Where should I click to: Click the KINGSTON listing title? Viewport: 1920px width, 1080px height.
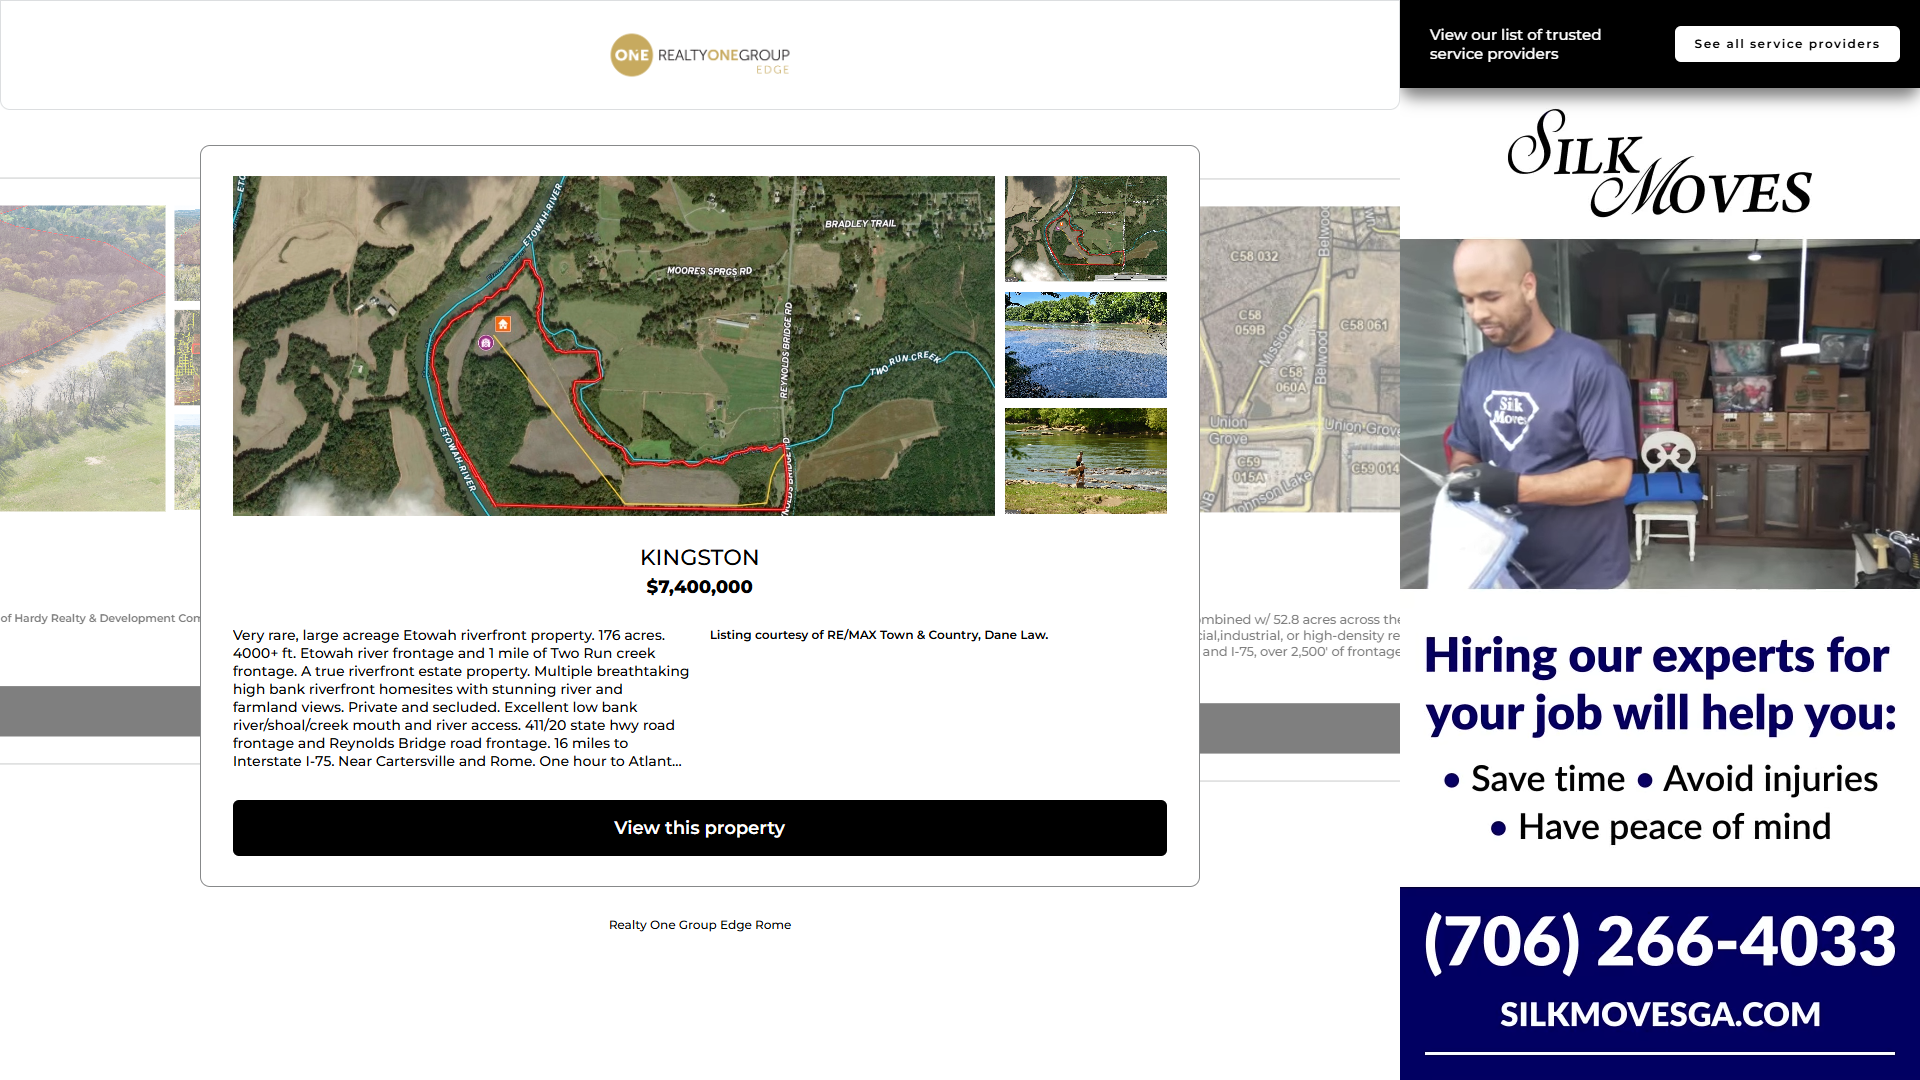699,557
